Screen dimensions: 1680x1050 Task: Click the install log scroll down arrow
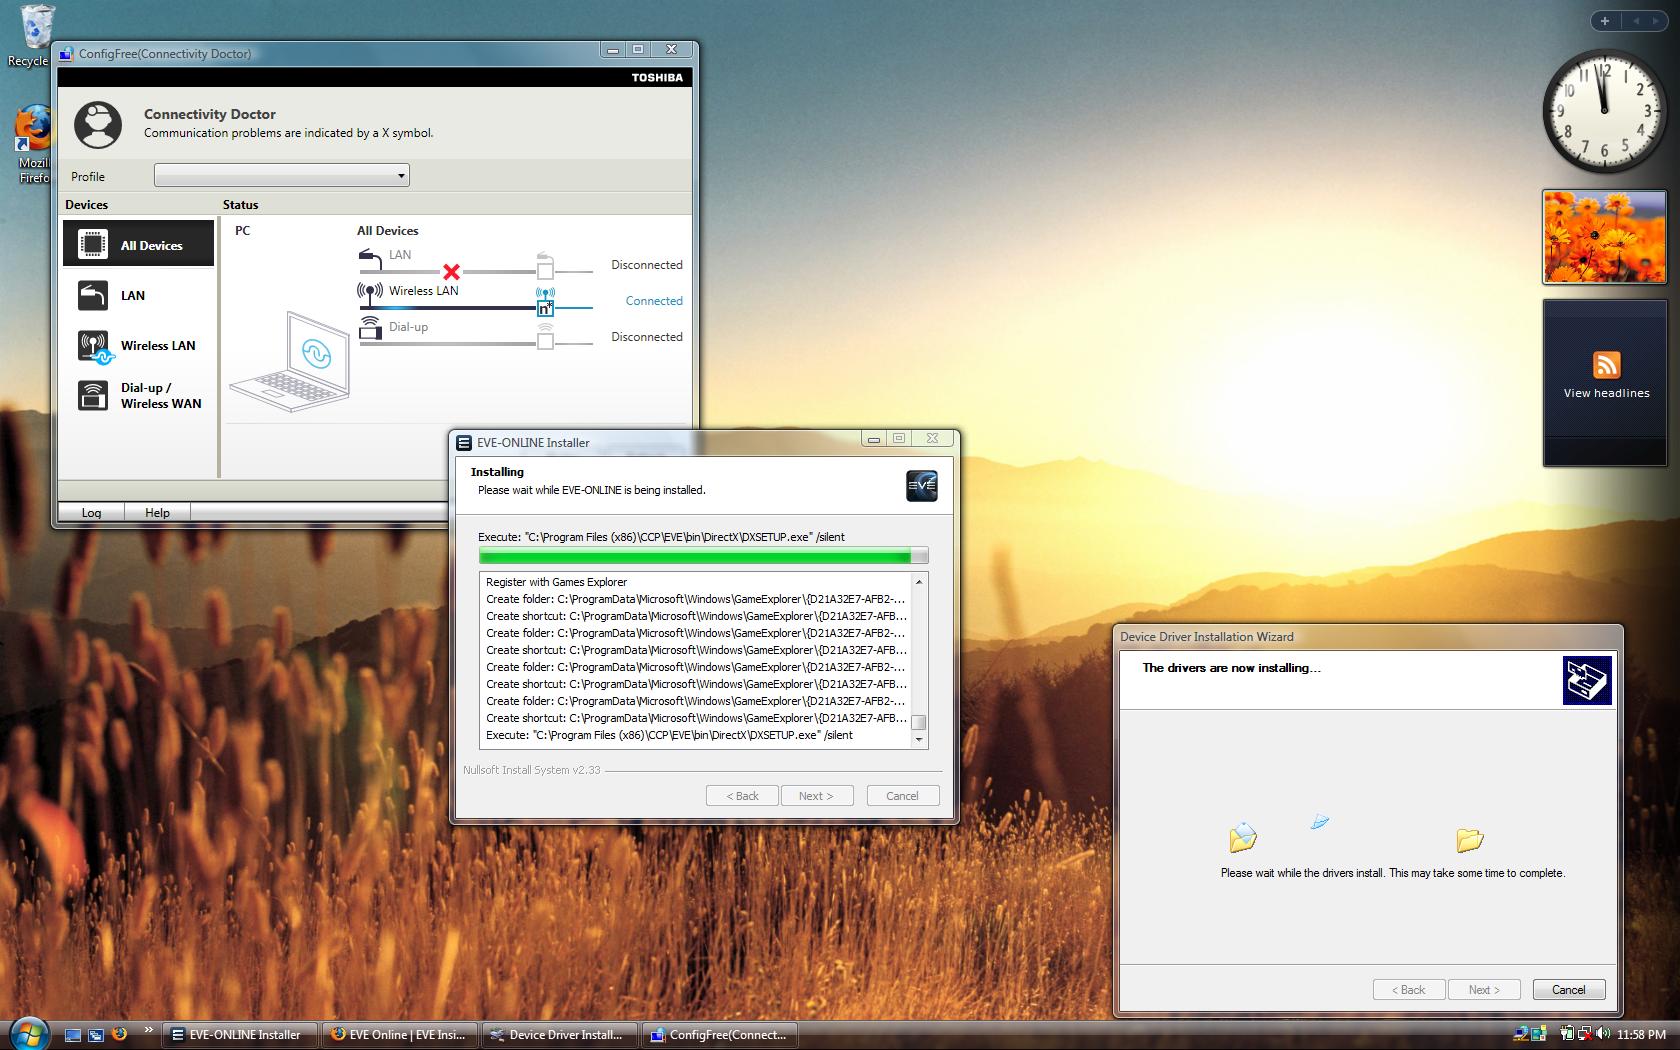[919, 740]
